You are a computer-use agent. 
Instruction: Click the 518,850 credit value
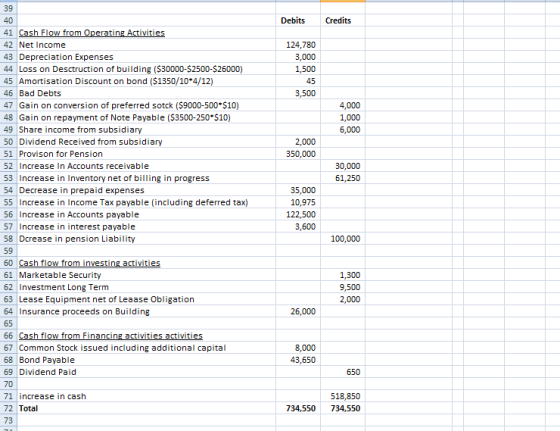[346, 397]
